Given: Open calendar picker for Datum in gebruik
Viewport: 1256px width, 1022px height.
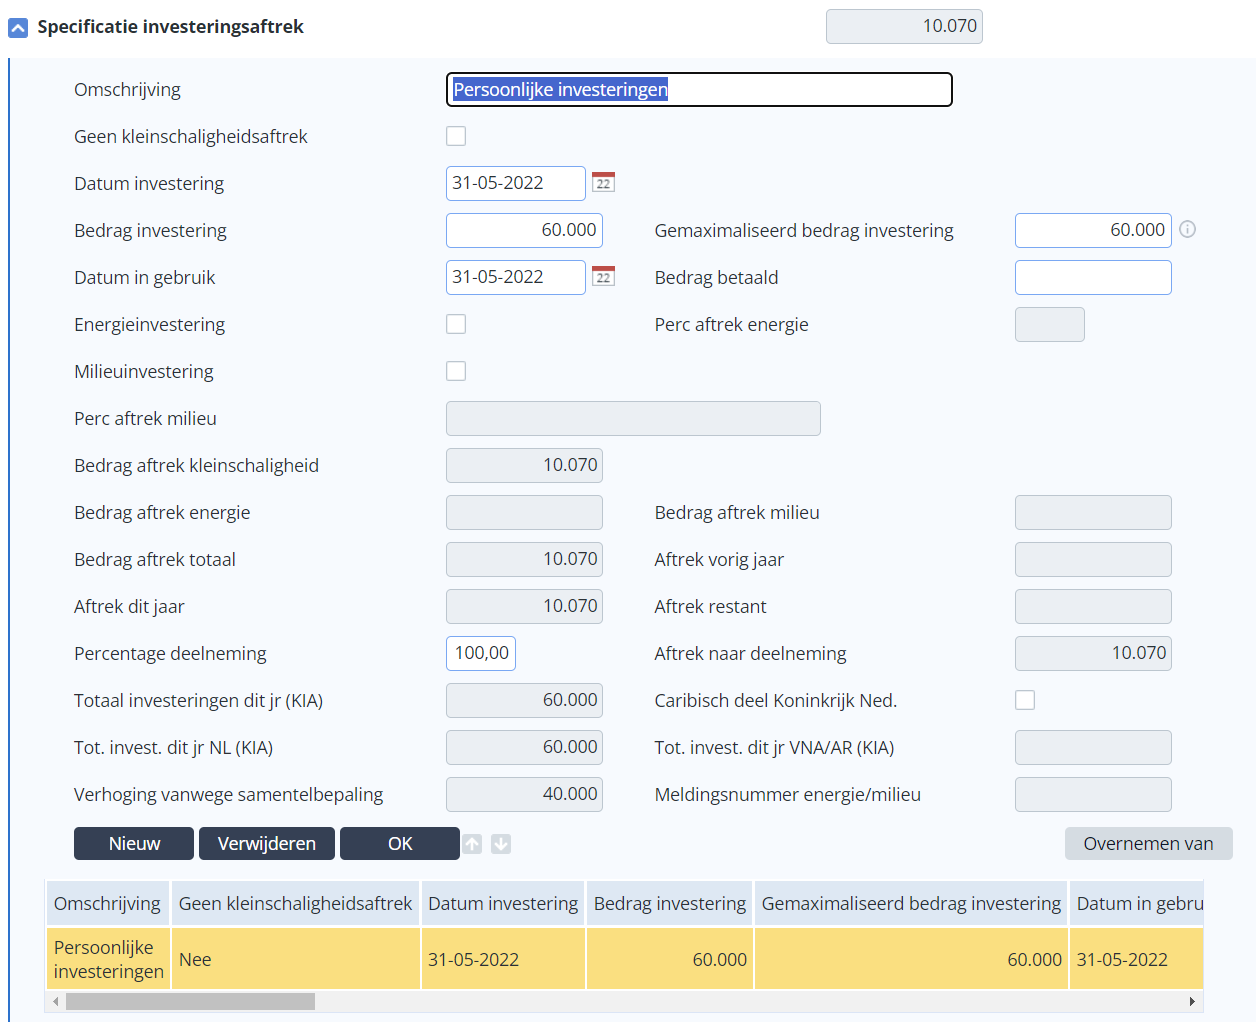Looking at the screenshot, I should (603, 277).
